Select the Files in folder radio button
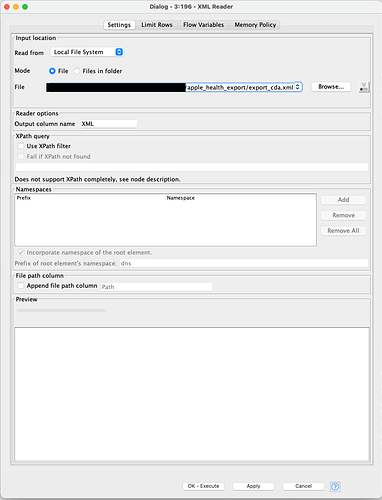 (x=77, y=71)
